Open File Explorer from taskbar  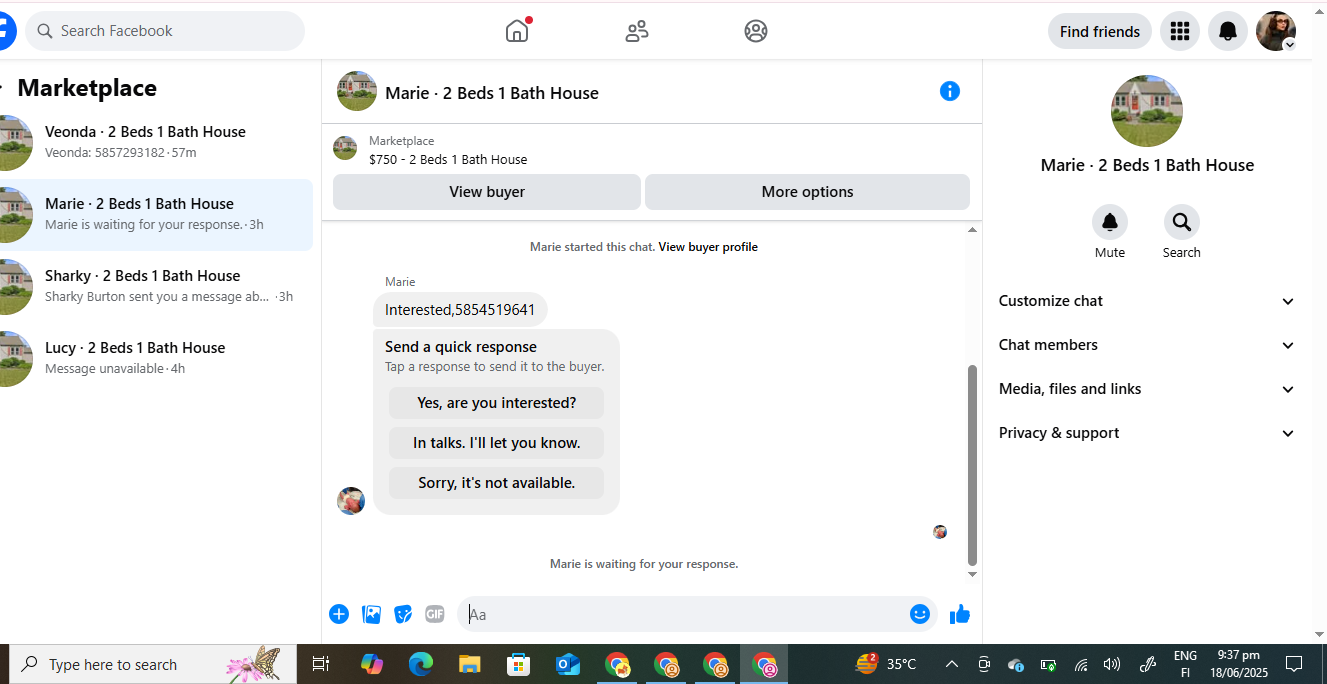(470, 664)
